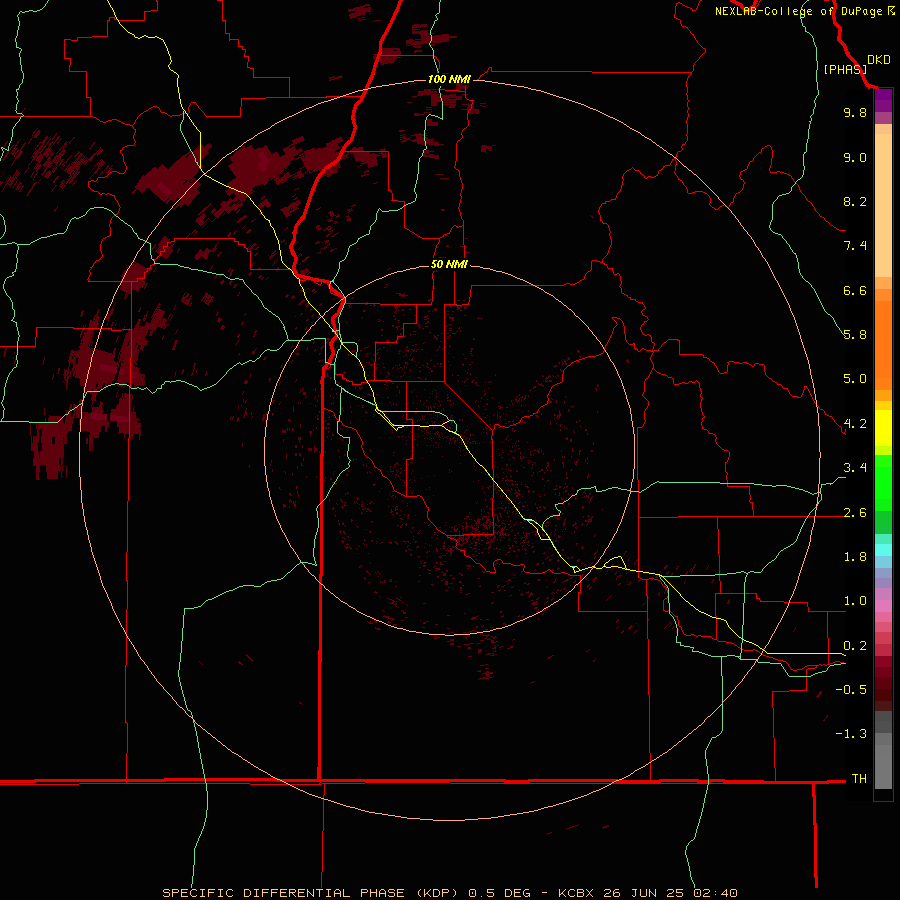Image resolution: width=900 pixels, height=900 pixels.
Task: Select the 3.4 scale value
Action: 855,468
